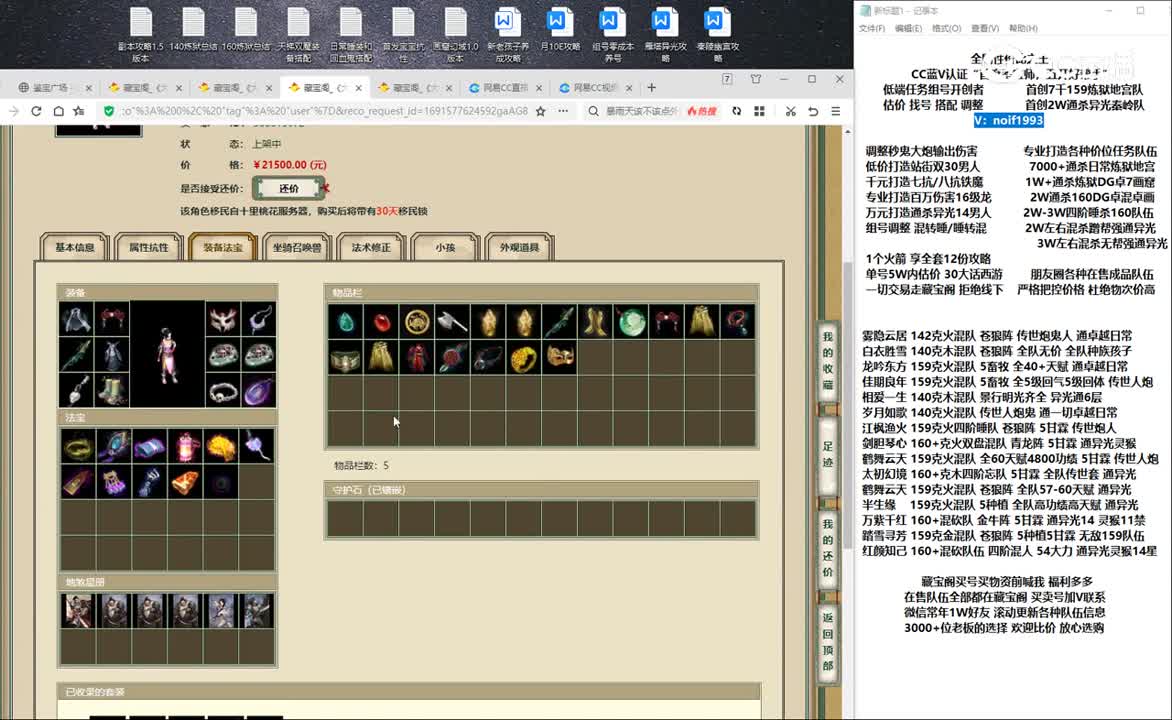Go to the browser home page icon
Image resolution: width=1172 pixels, height=720 pixels.
pyautogui.click(x=58, y=111)
